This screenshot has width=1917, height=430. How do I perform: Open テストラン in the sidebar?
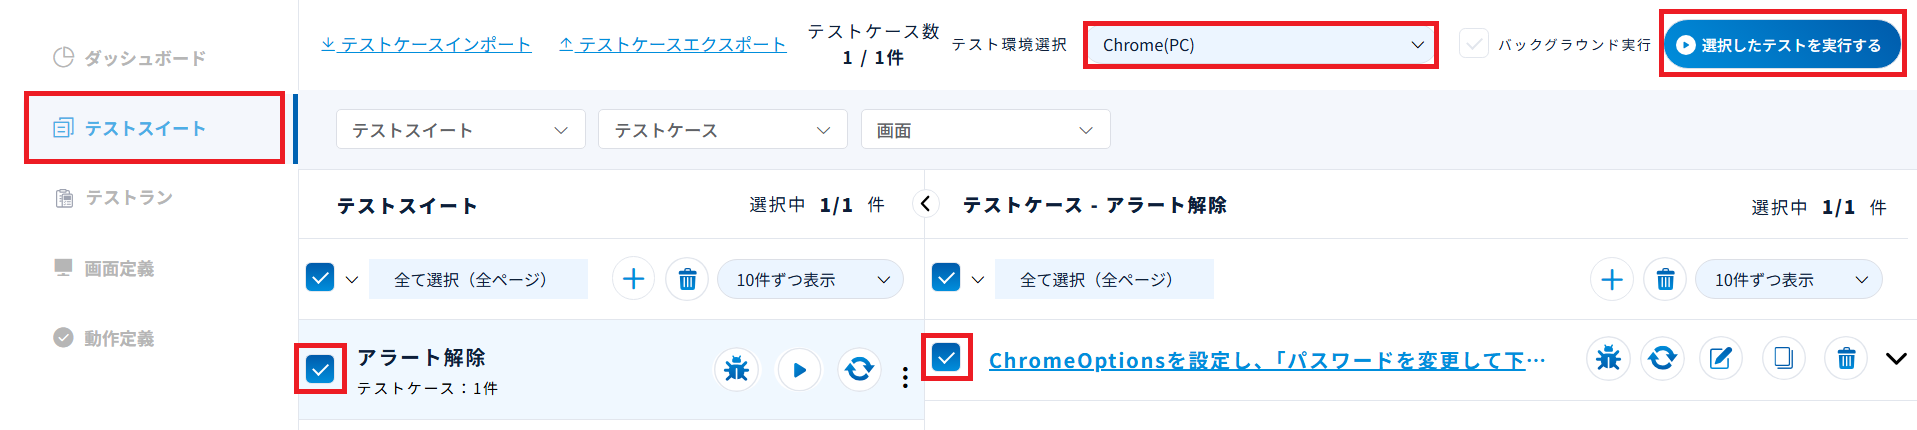pos(128,198)
